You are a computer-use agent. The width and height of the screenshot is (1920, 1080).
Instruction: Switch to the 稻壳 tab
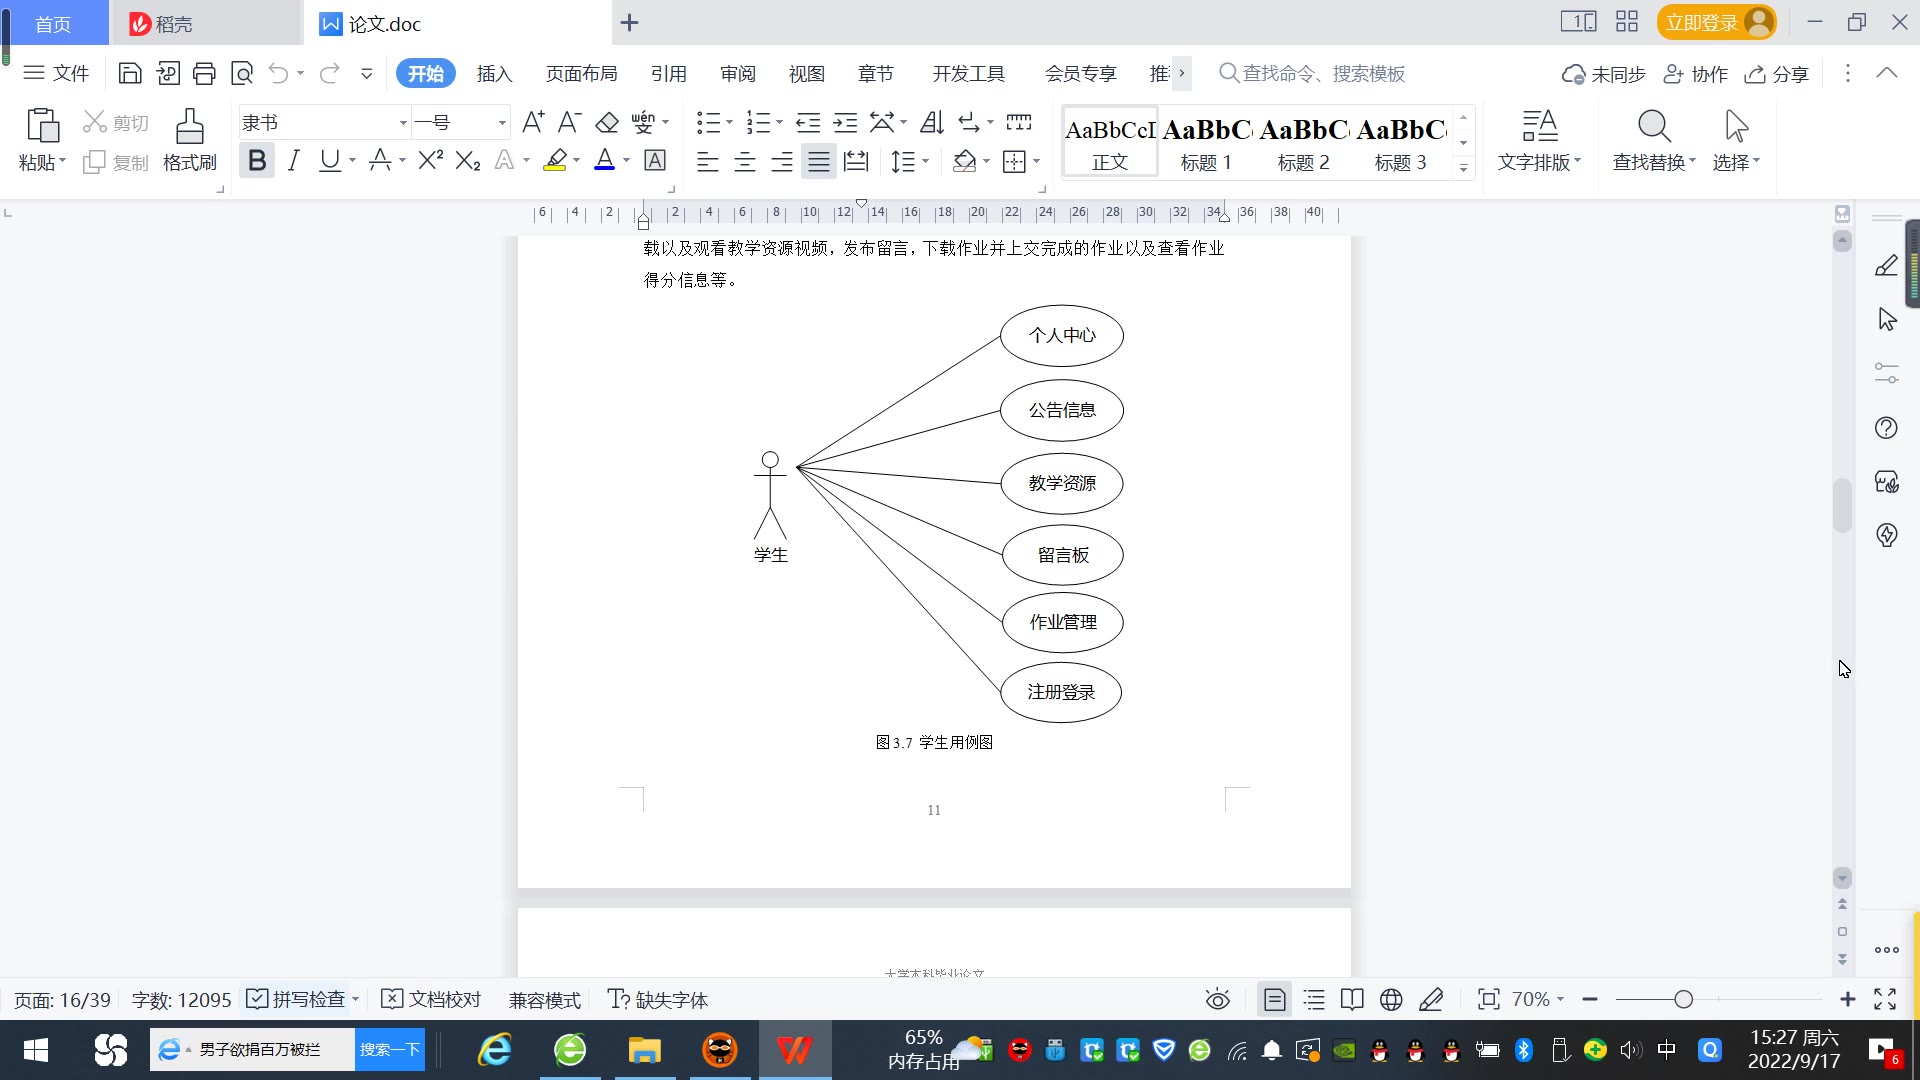click(205, 23)
